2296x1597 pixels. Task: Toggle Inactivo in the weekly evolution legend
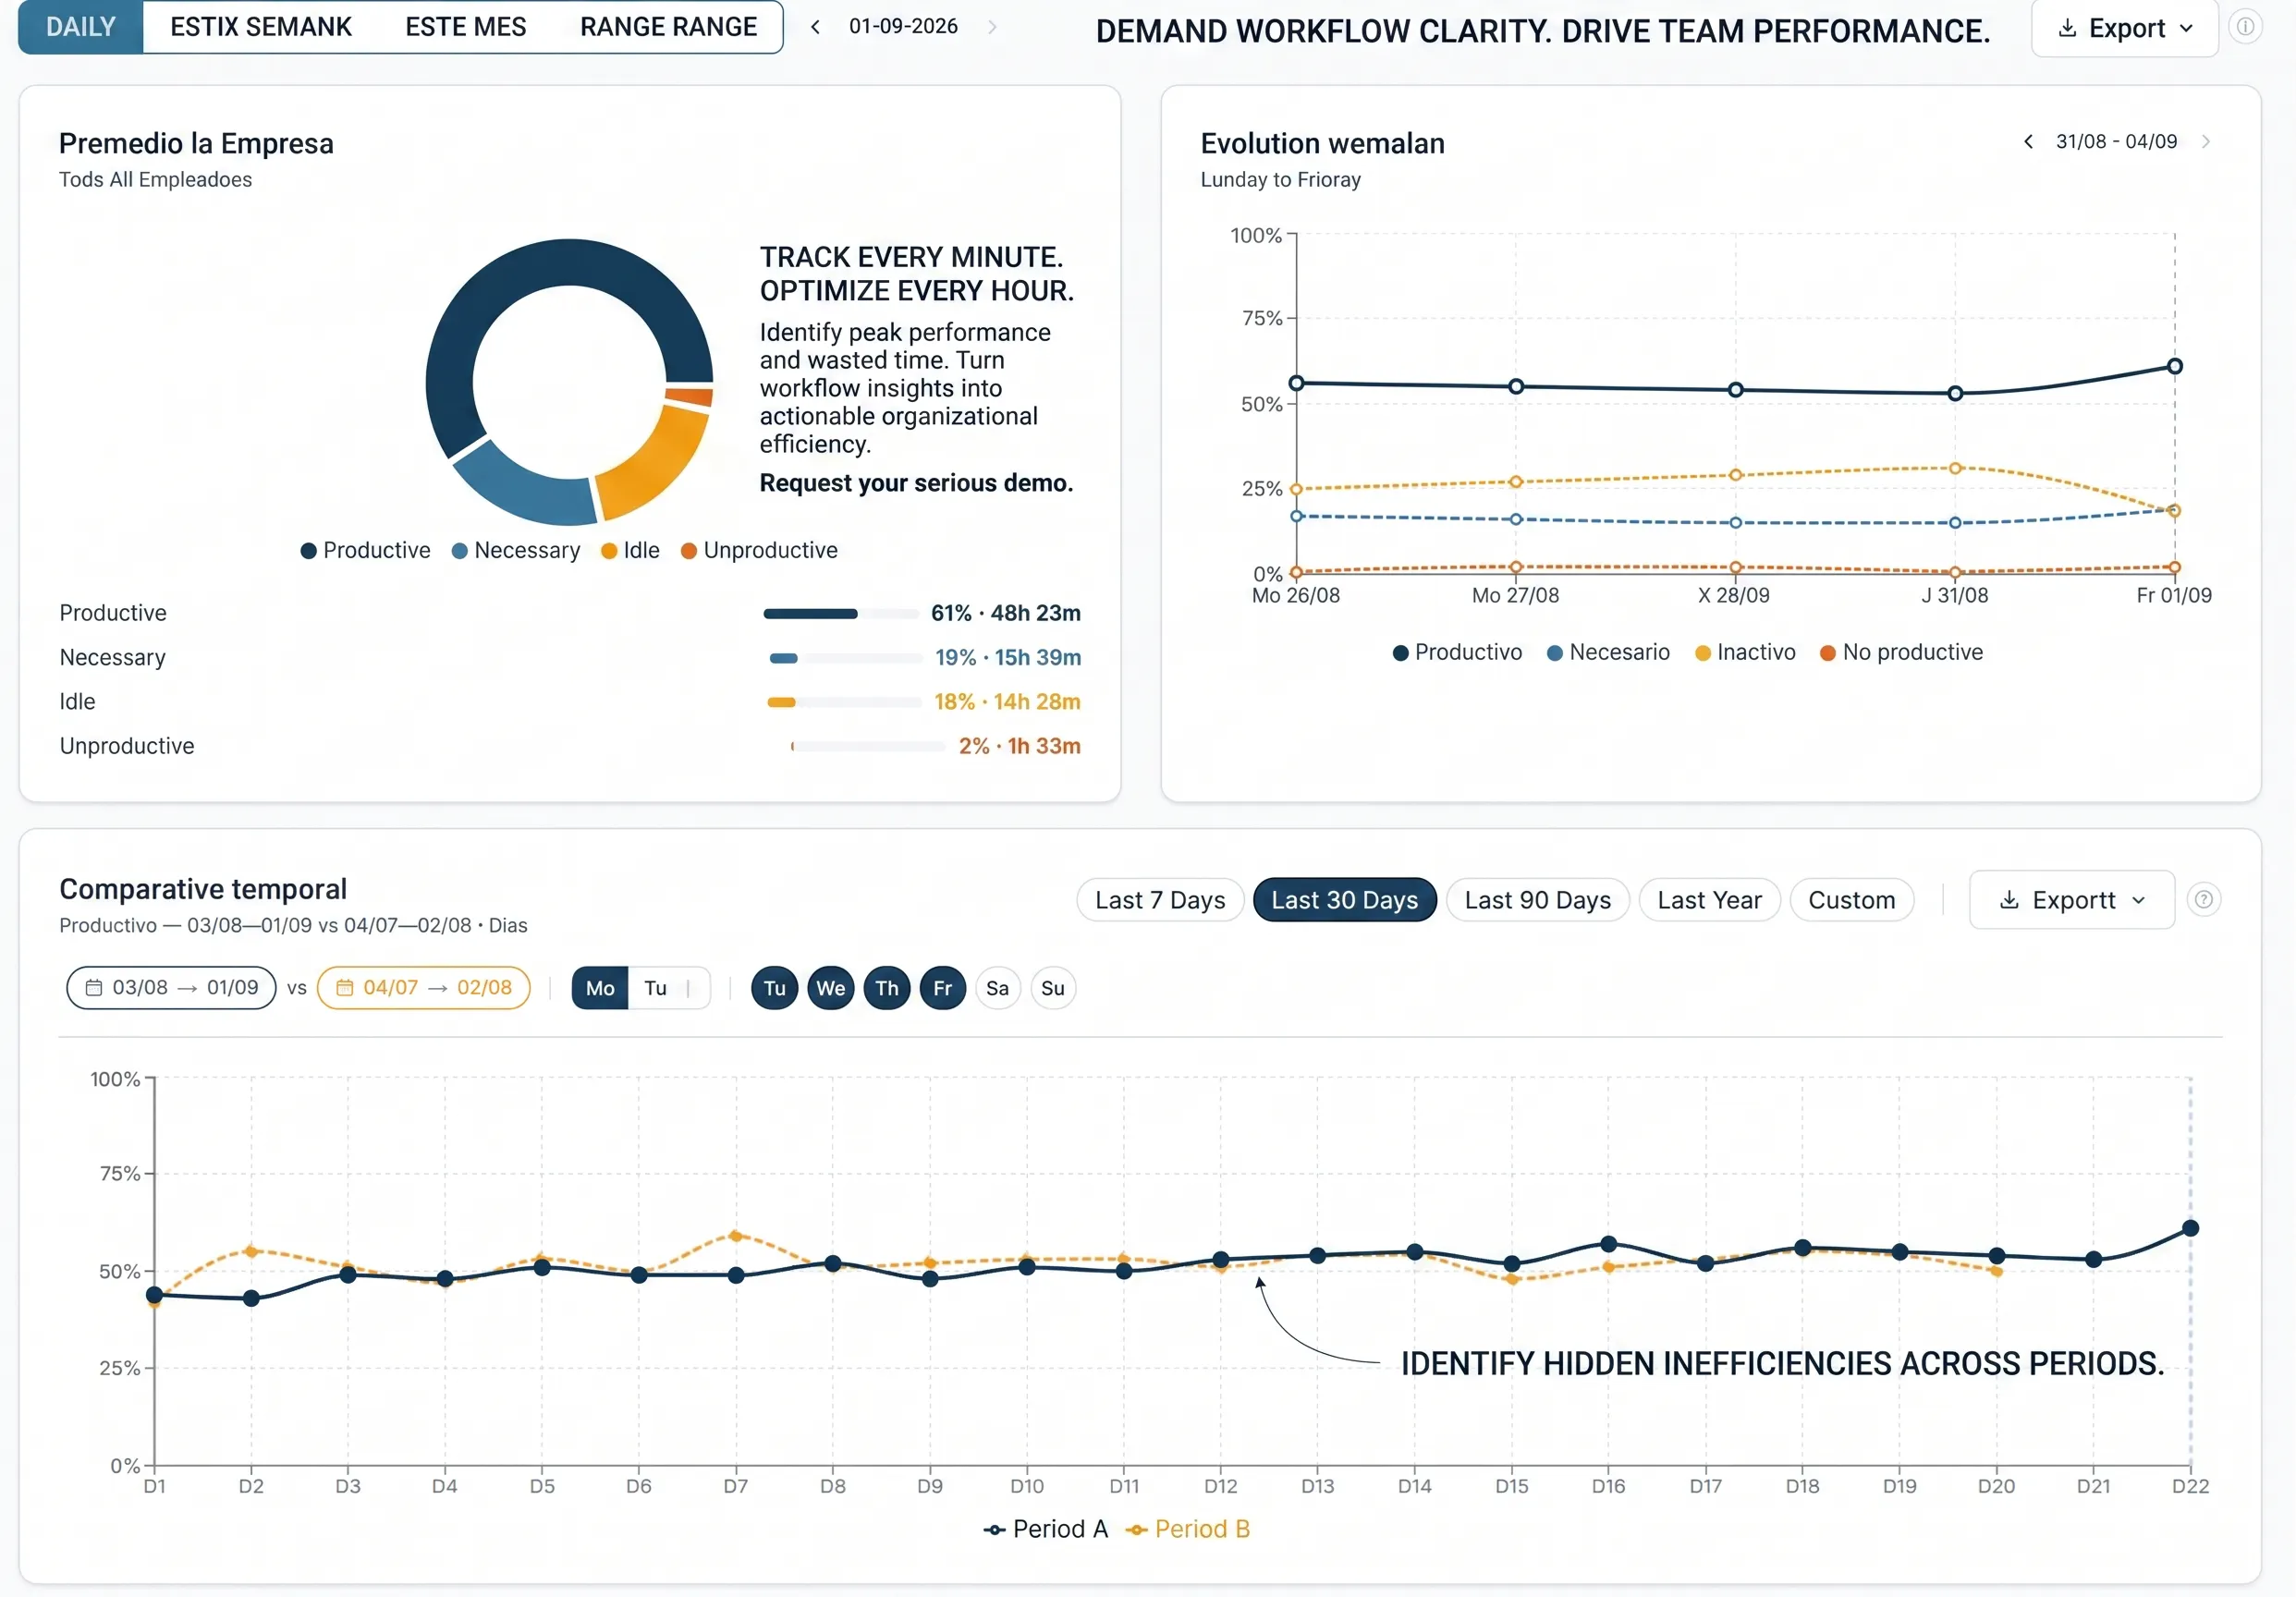[1745, 653]
